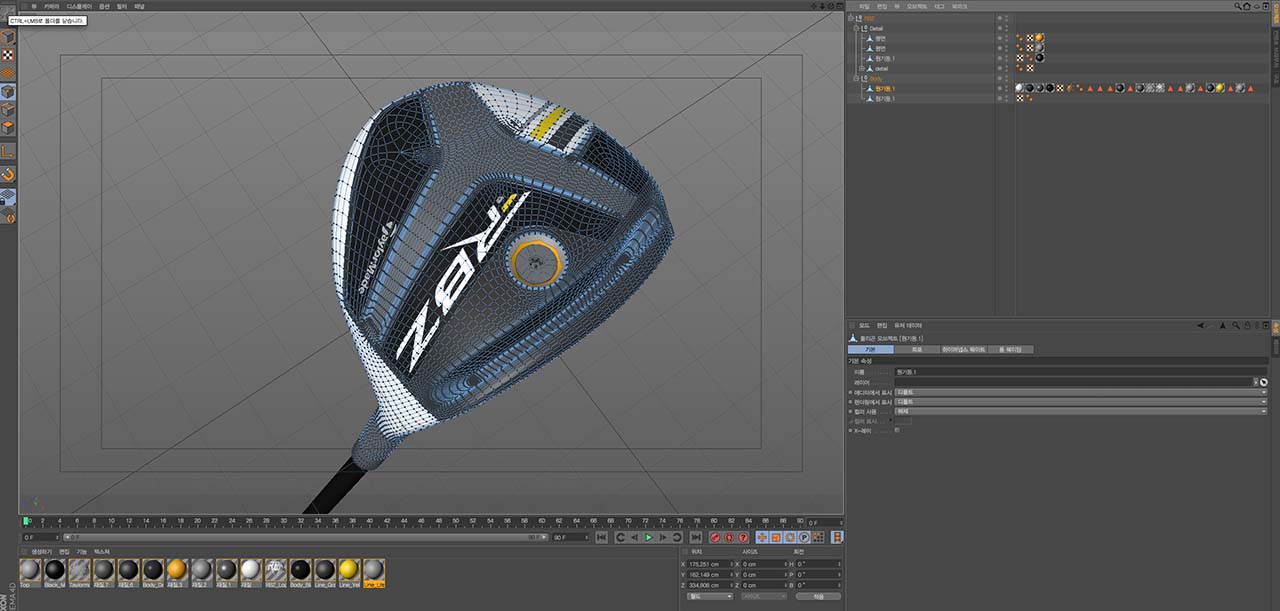The width and height of the screenshot is (1280, 611).
Task: Toggle Autokeying red button
Action: (x=729, y=537)
